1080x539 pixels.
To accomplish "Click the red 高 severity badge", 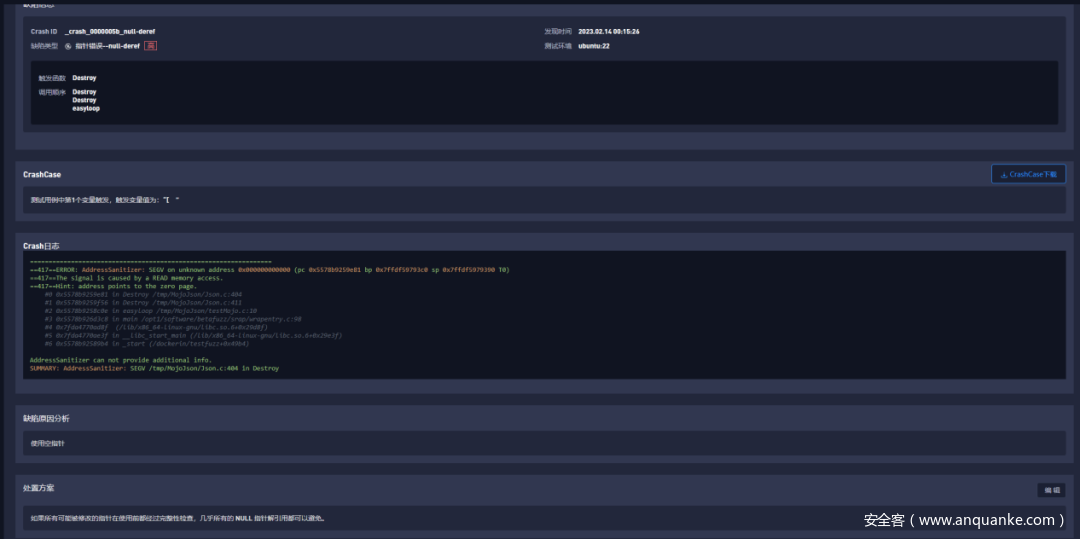I will point(150,46).
